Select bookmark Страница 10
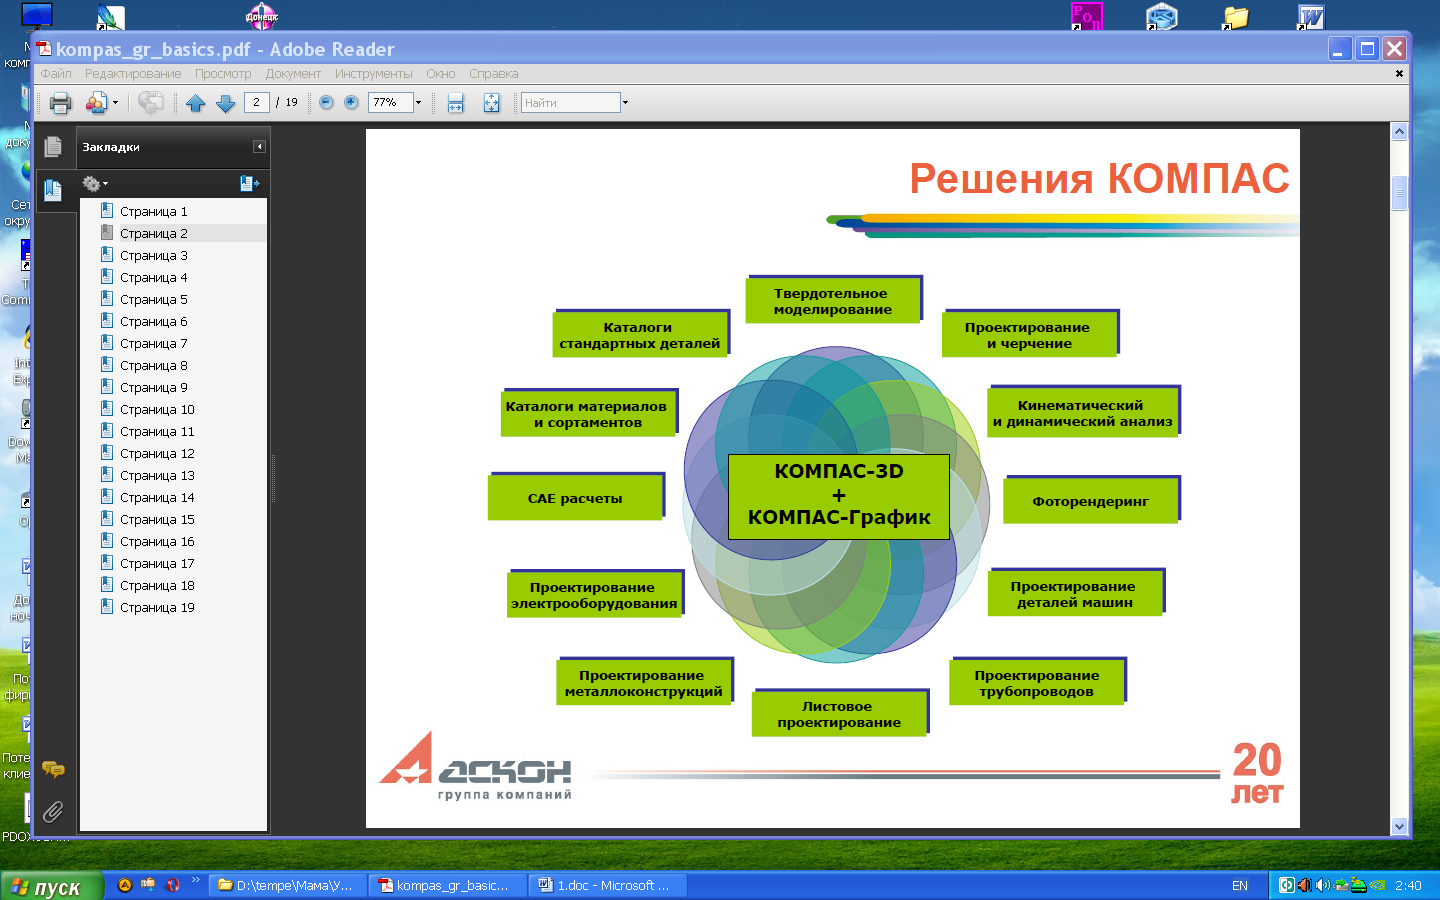Screen dimensions: 1440x900 click(157, 409)
